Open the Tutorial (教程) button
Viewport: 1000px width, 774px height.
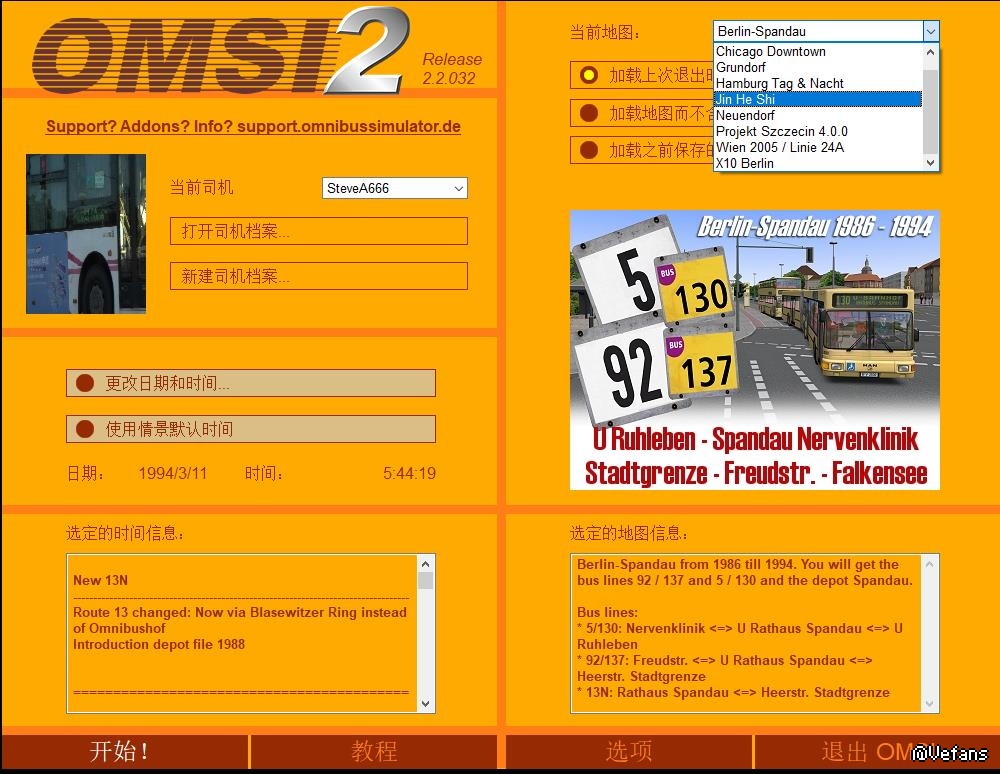coord(374,752)
